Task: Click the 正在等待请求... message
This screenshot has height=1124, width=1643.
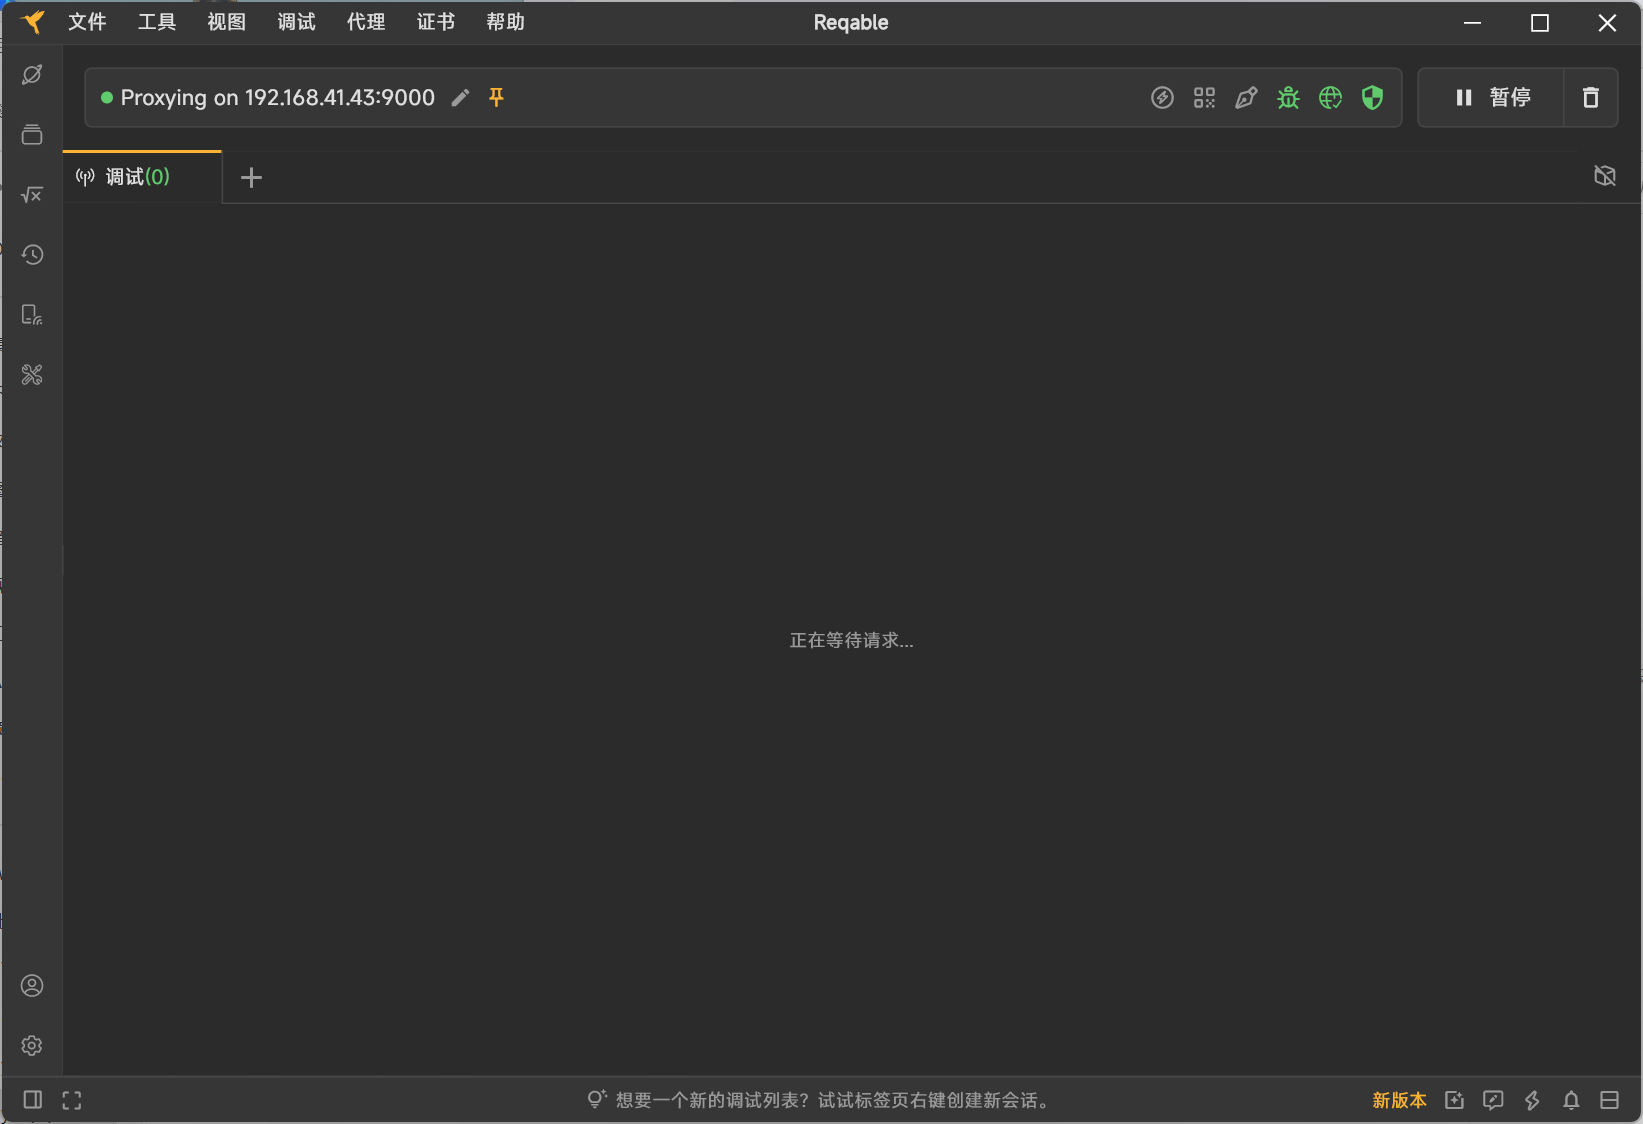Action: tap(852, 640)
